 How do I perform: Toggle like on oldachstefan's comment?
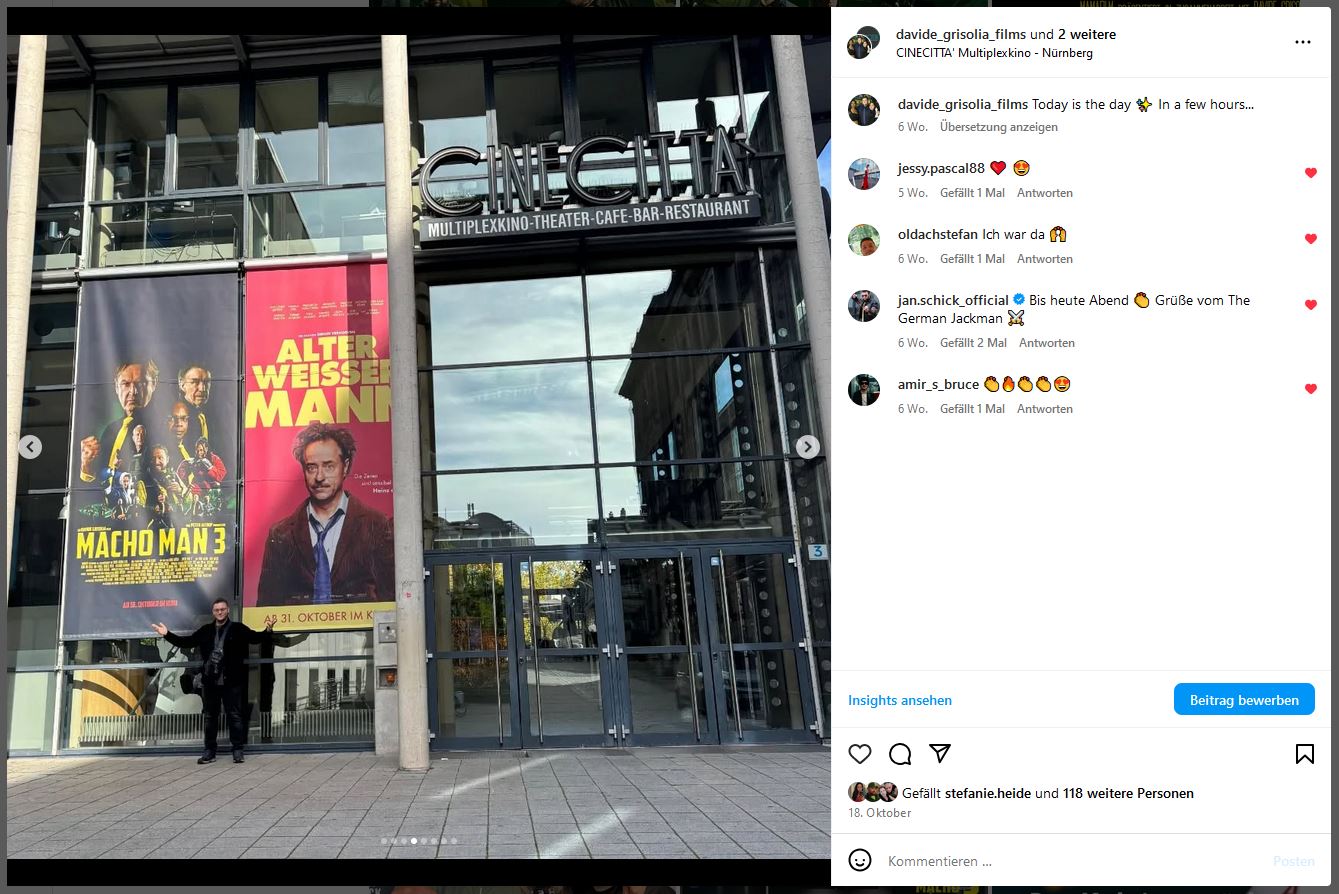[x=1310, y=239]
